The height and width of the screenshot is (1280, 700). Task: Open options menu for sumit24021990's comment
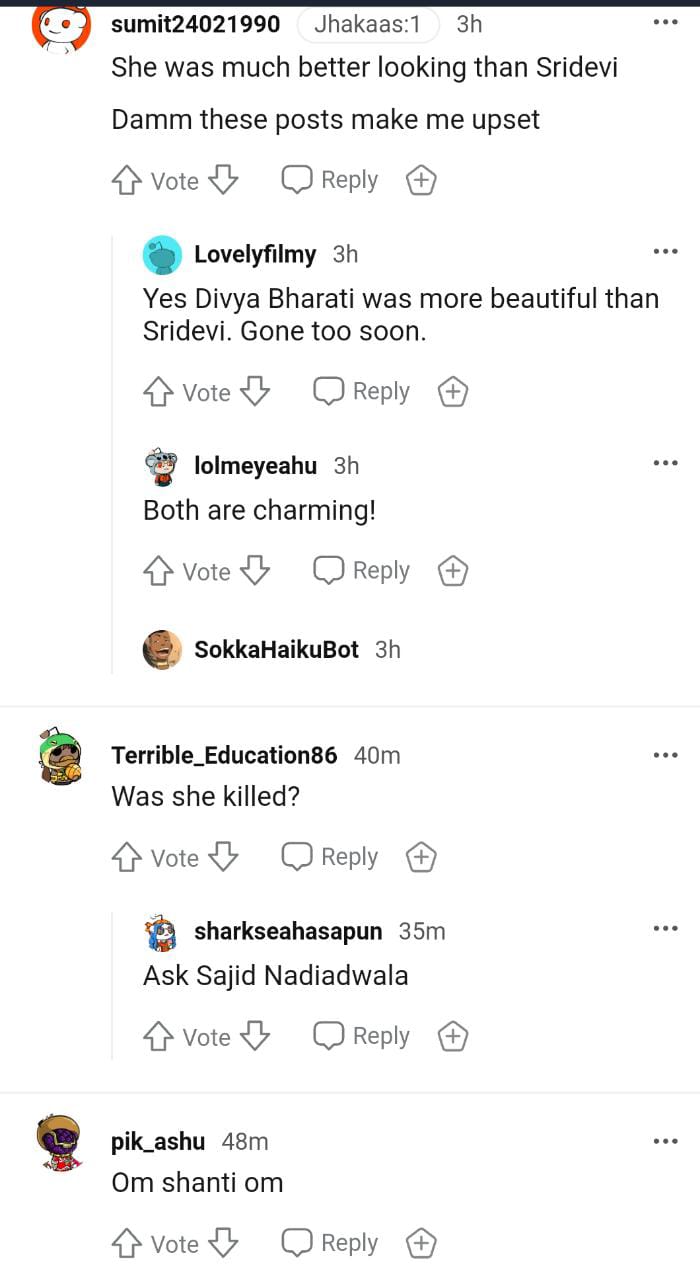coord(665,22)
